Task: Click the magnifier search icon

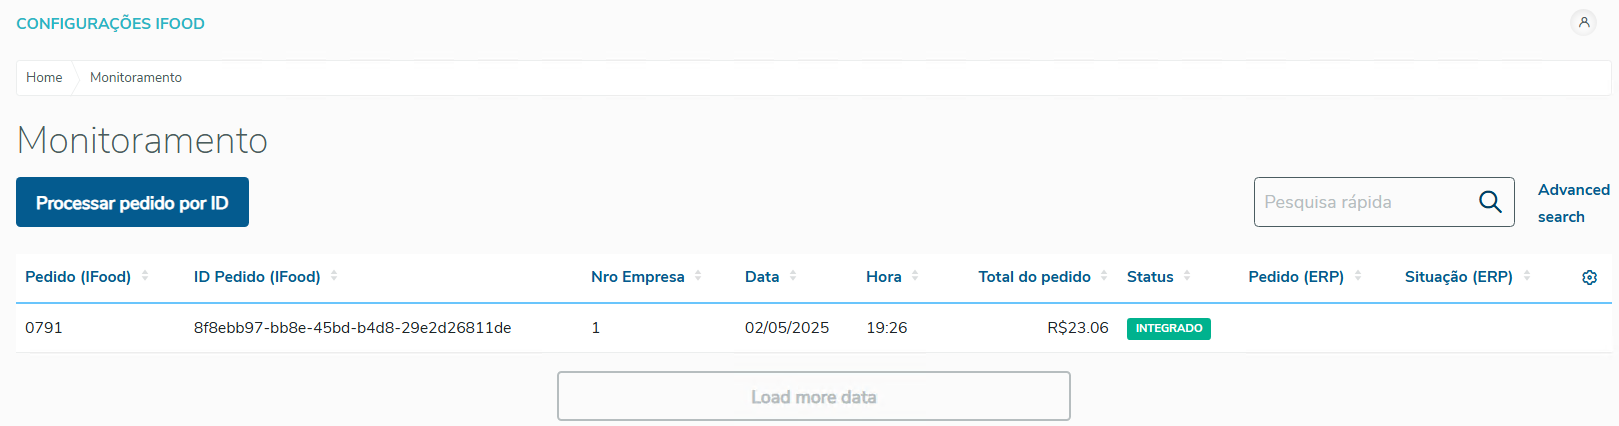Action: [x=1490, y=202]
